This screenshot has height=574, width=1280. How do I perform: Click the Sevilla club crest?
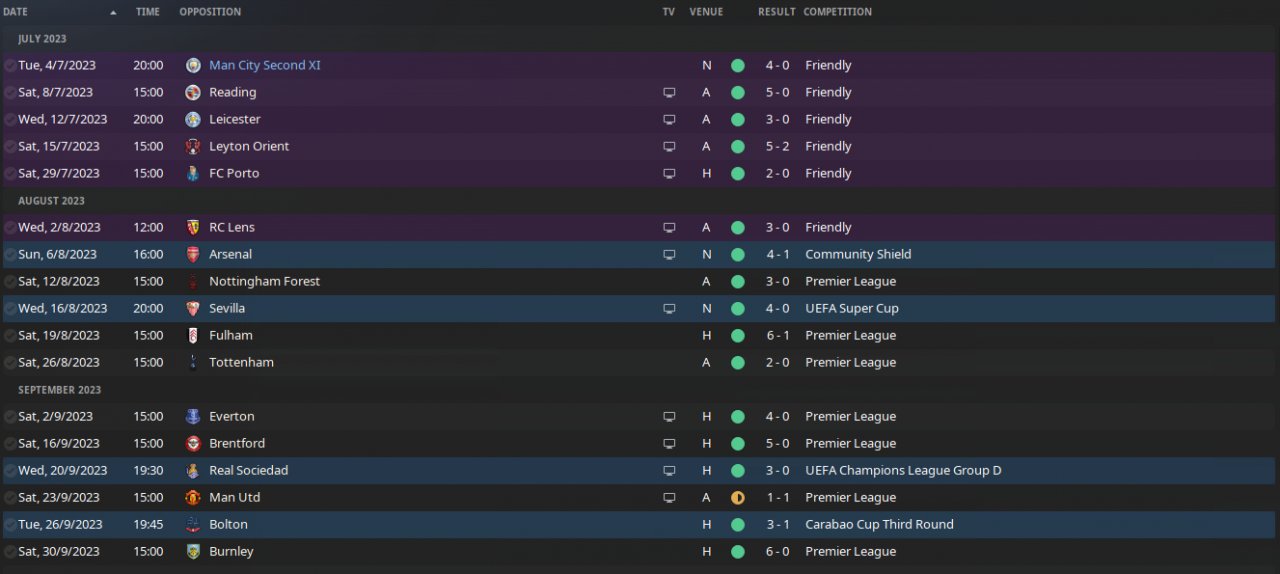(x=193, y=309)
